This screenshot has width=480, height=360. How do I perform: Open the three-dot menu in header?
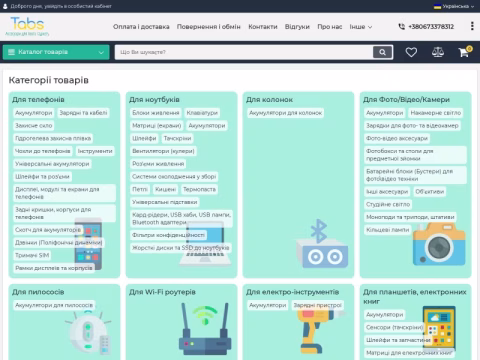472,26
